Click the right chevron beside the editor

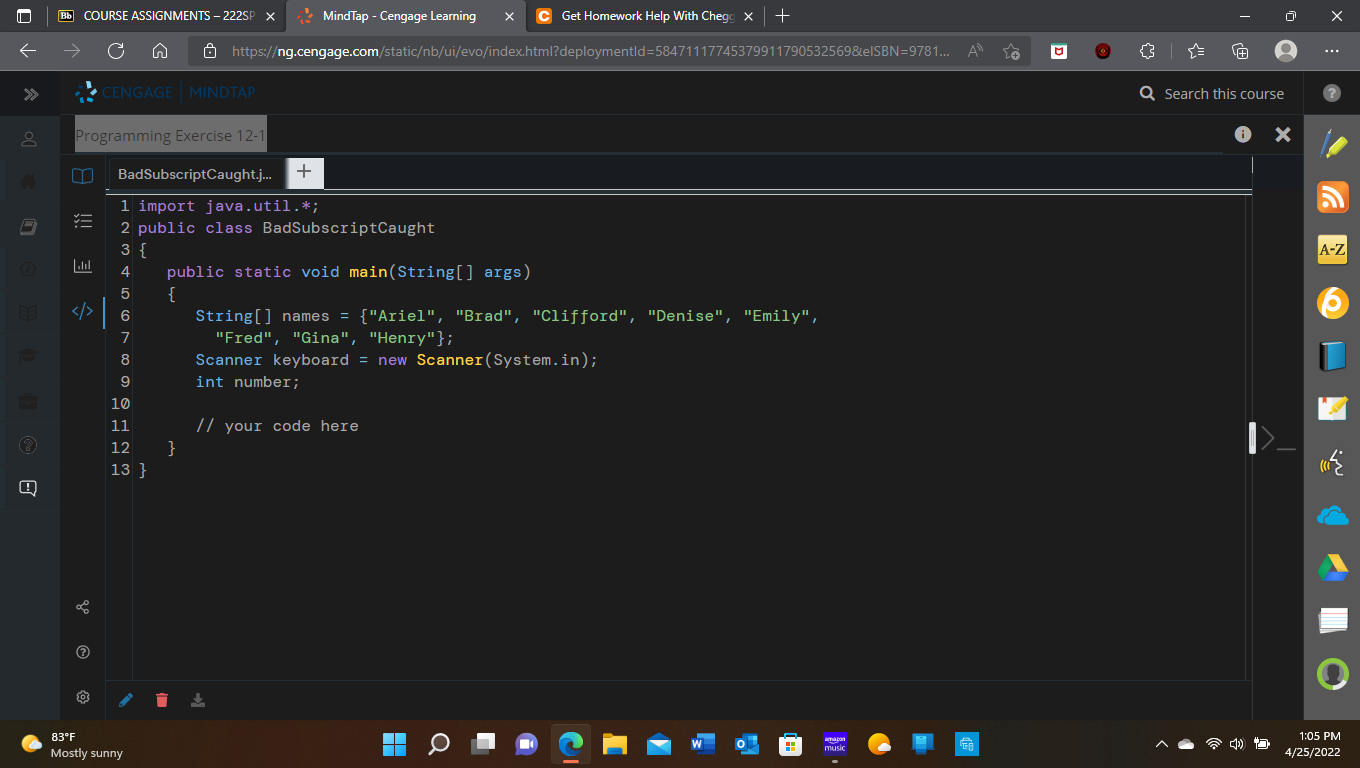click(x=1267, y=437)
